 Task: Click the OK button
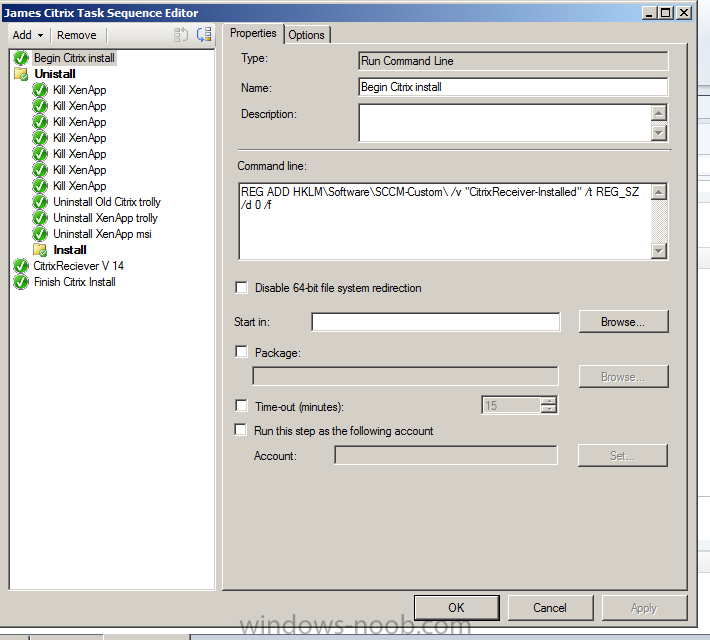pos(456,608)
